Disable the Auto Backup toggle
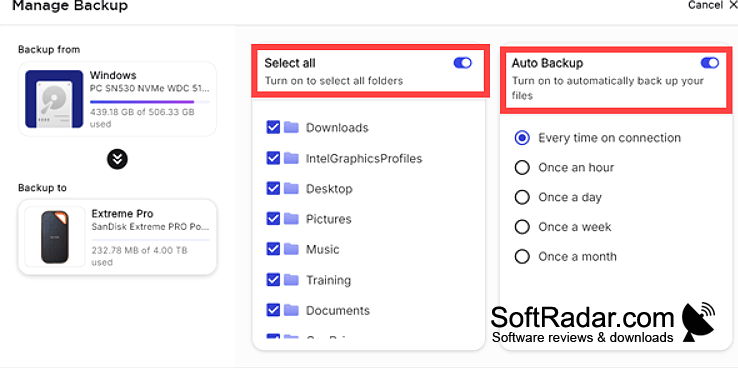 click(710, 63)
